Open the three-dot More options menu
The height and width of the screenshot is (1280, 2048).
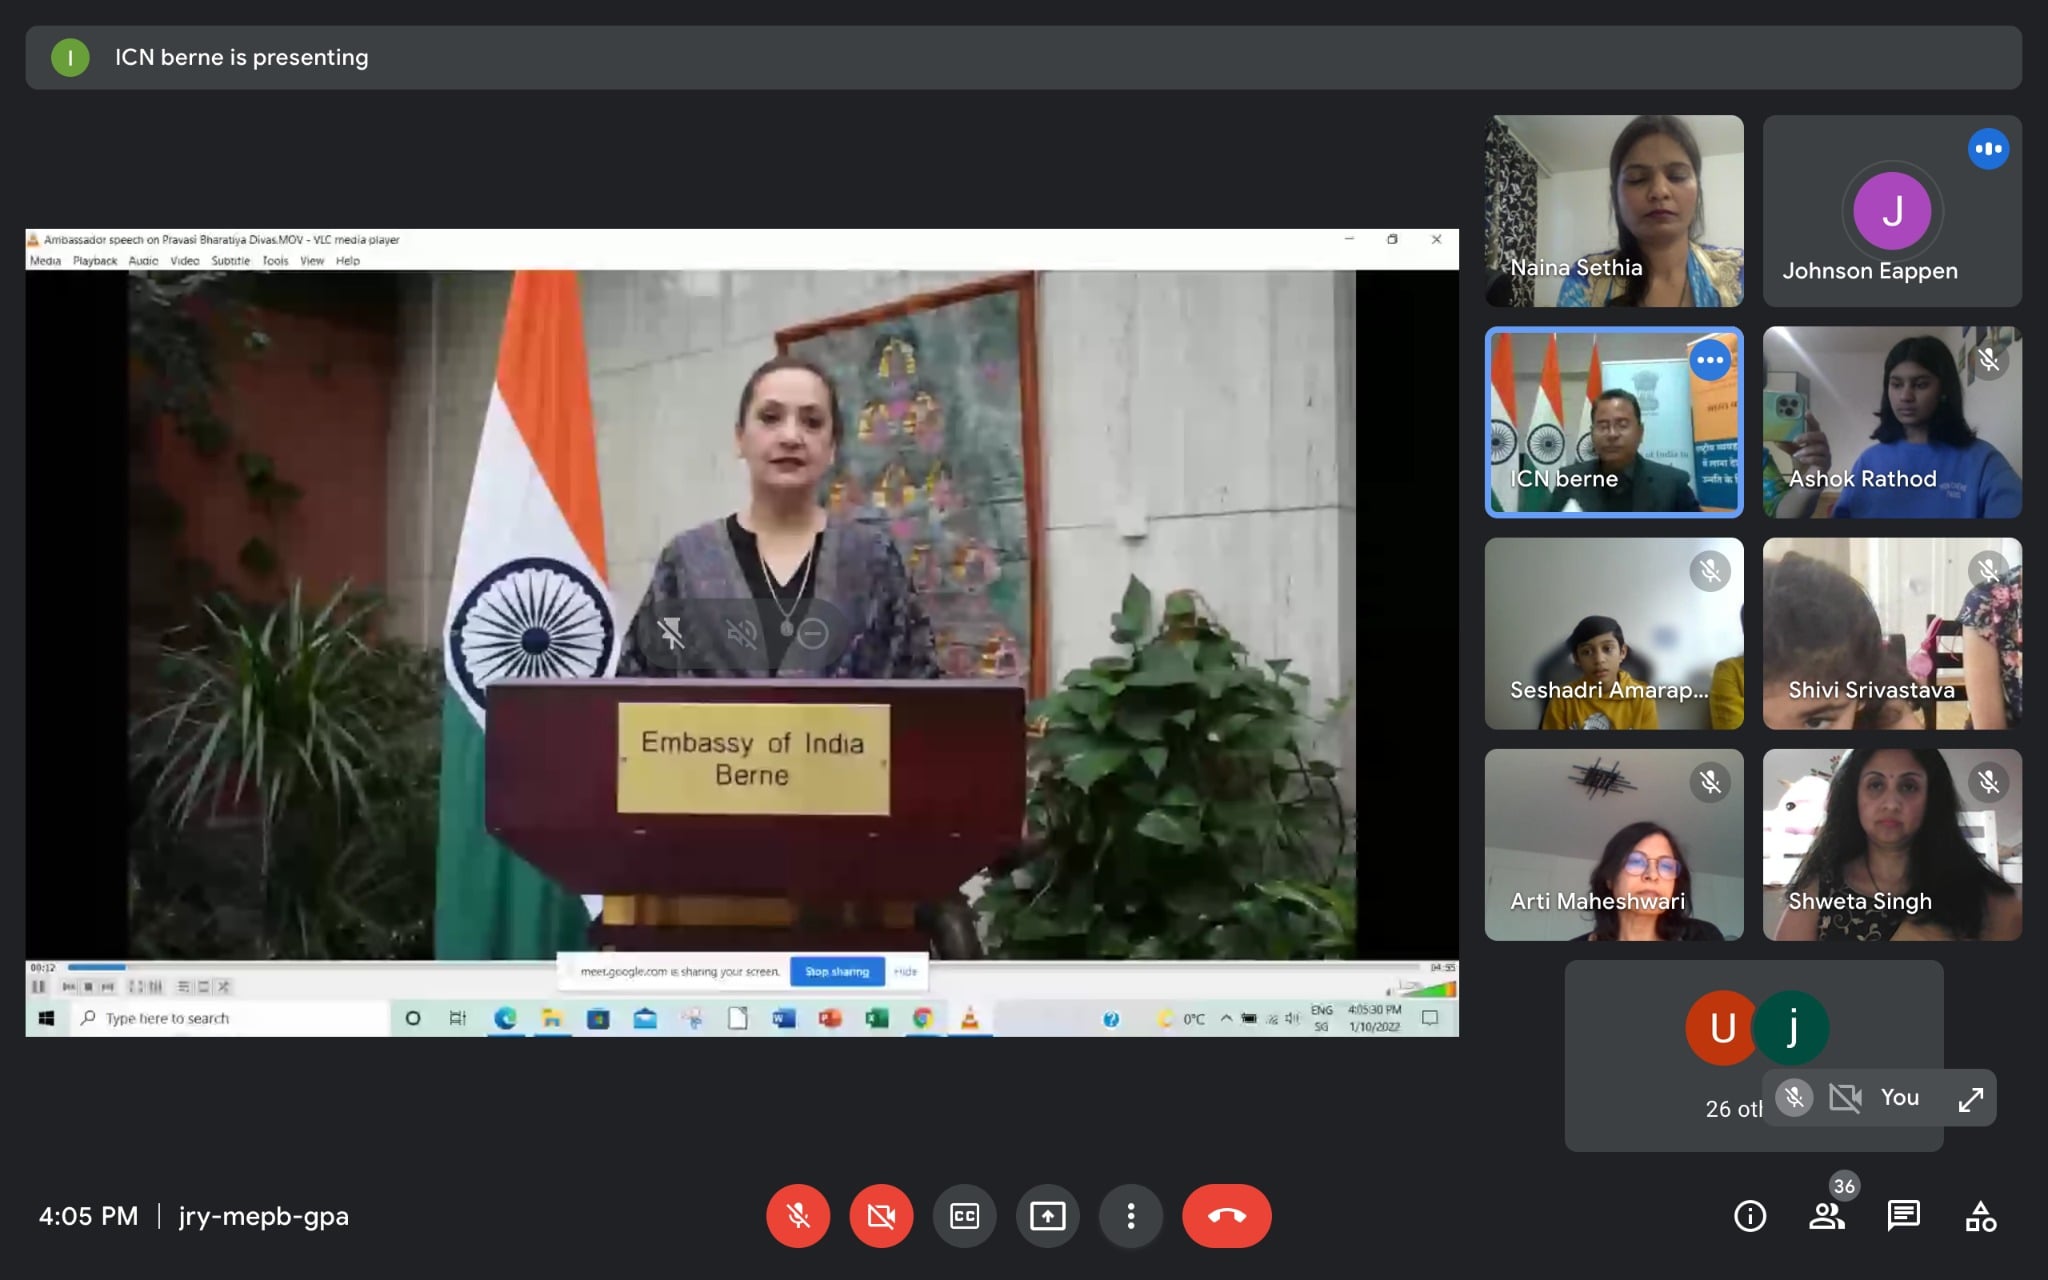pos(1130,1216)
